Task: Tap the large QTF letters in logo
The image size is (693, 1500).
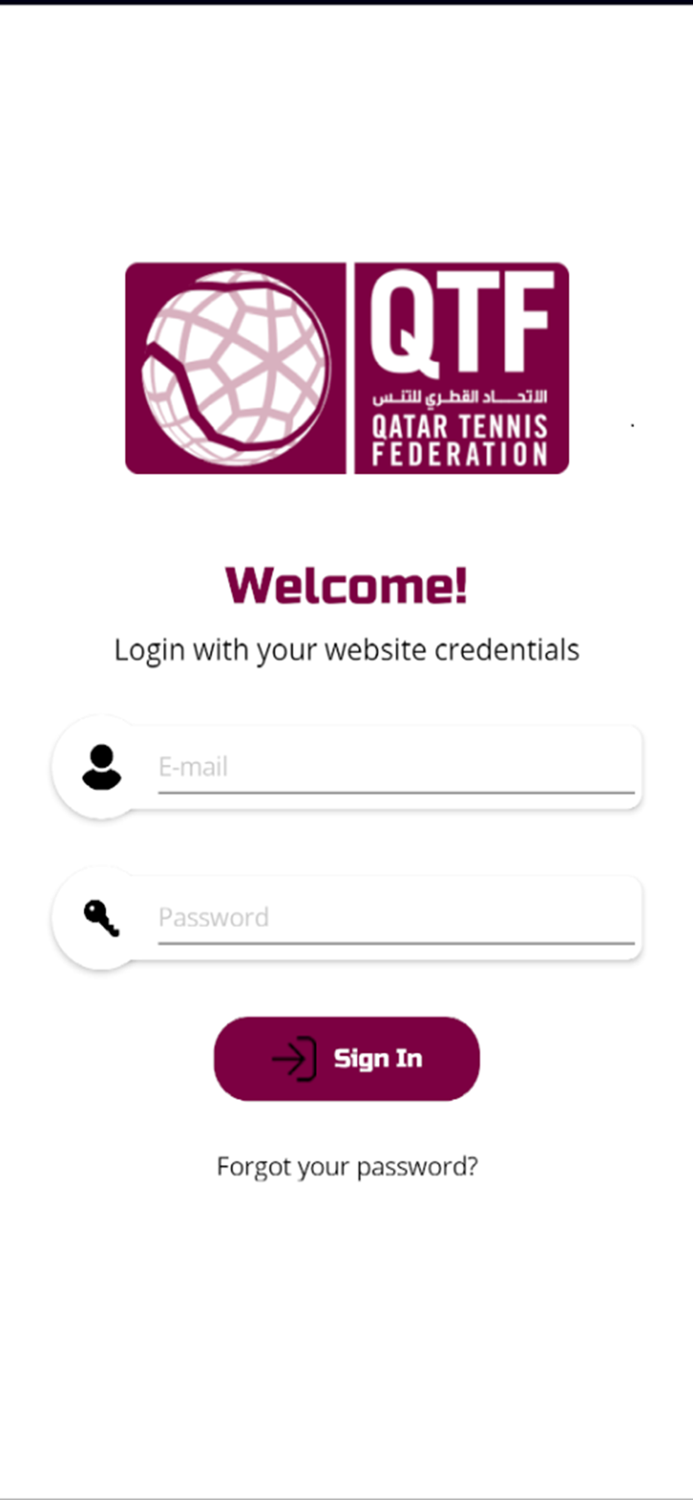Action: (x=462, y=324)
